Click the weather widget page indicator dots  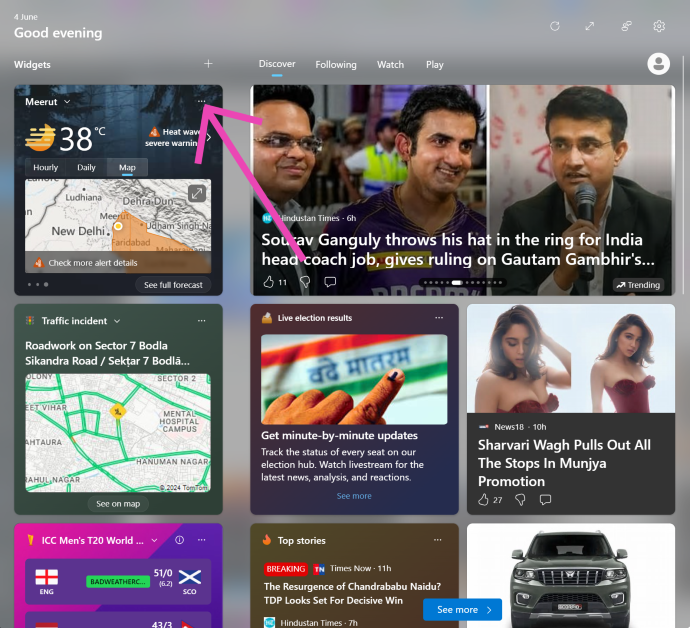pyautogui.click(x=37, y=284)
